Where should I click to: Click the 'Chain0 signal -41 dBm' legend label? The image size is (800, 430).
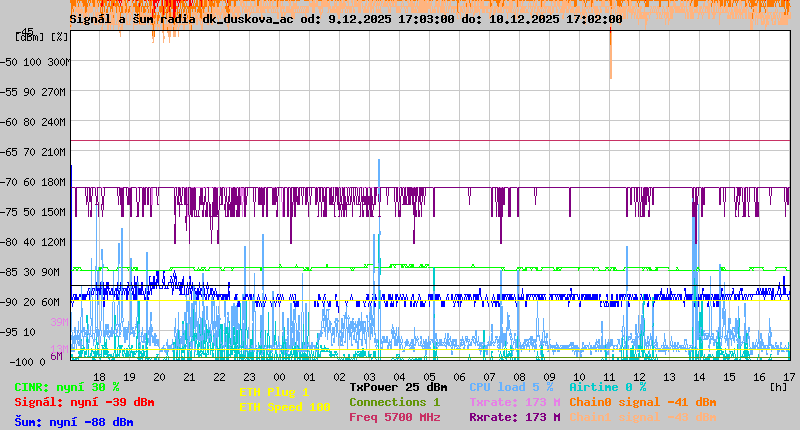pyautogui.click(x=643, y=402)
